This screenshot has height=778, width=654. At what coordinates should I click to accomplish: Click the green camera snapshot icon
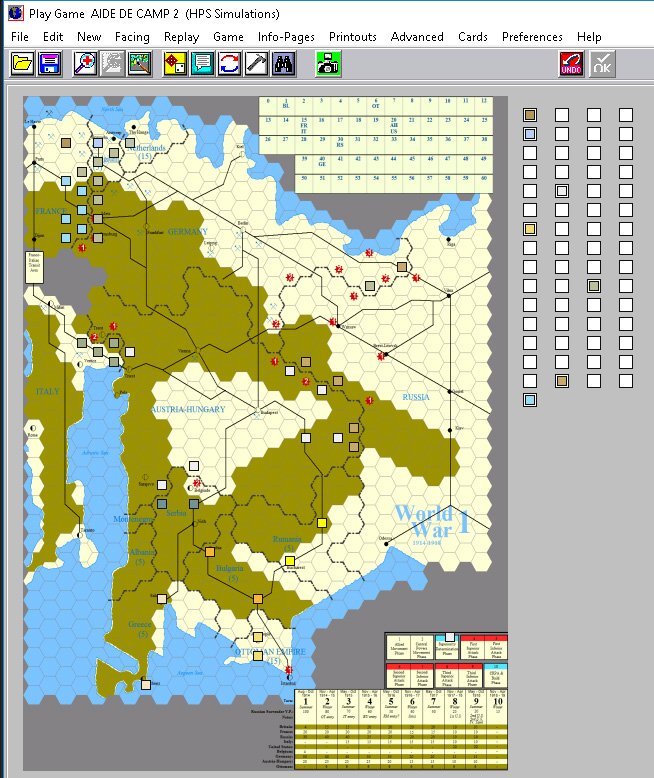[x=328, y=63]
